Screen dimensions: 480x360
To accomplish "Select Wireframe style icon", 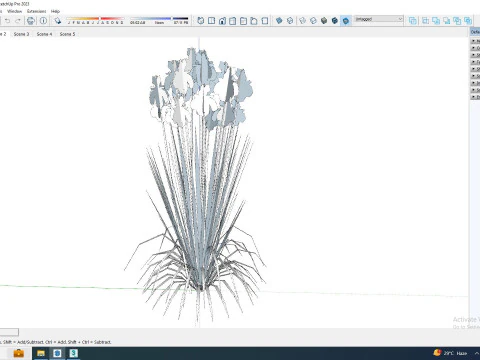I will tap(302, 21).
